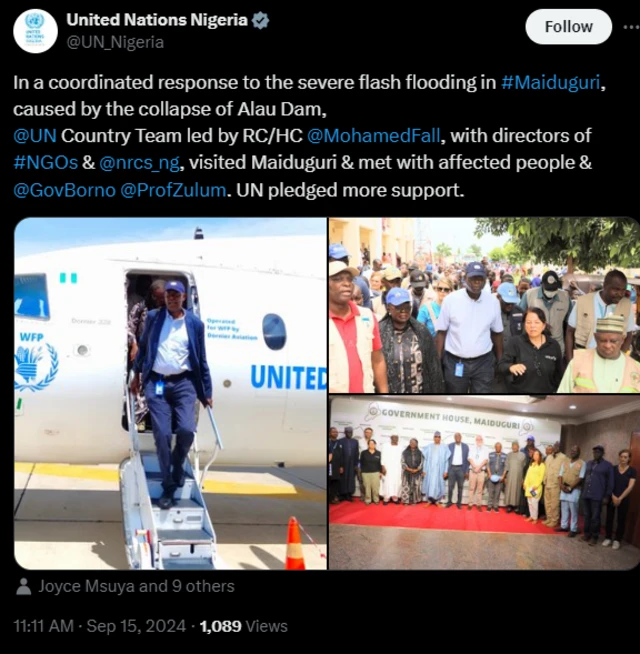This screenshot has width=640, height=654.
Task: Show Joyce Msuya and 9 others tagged
Action: pyautogui.click(x=136, y=586)
